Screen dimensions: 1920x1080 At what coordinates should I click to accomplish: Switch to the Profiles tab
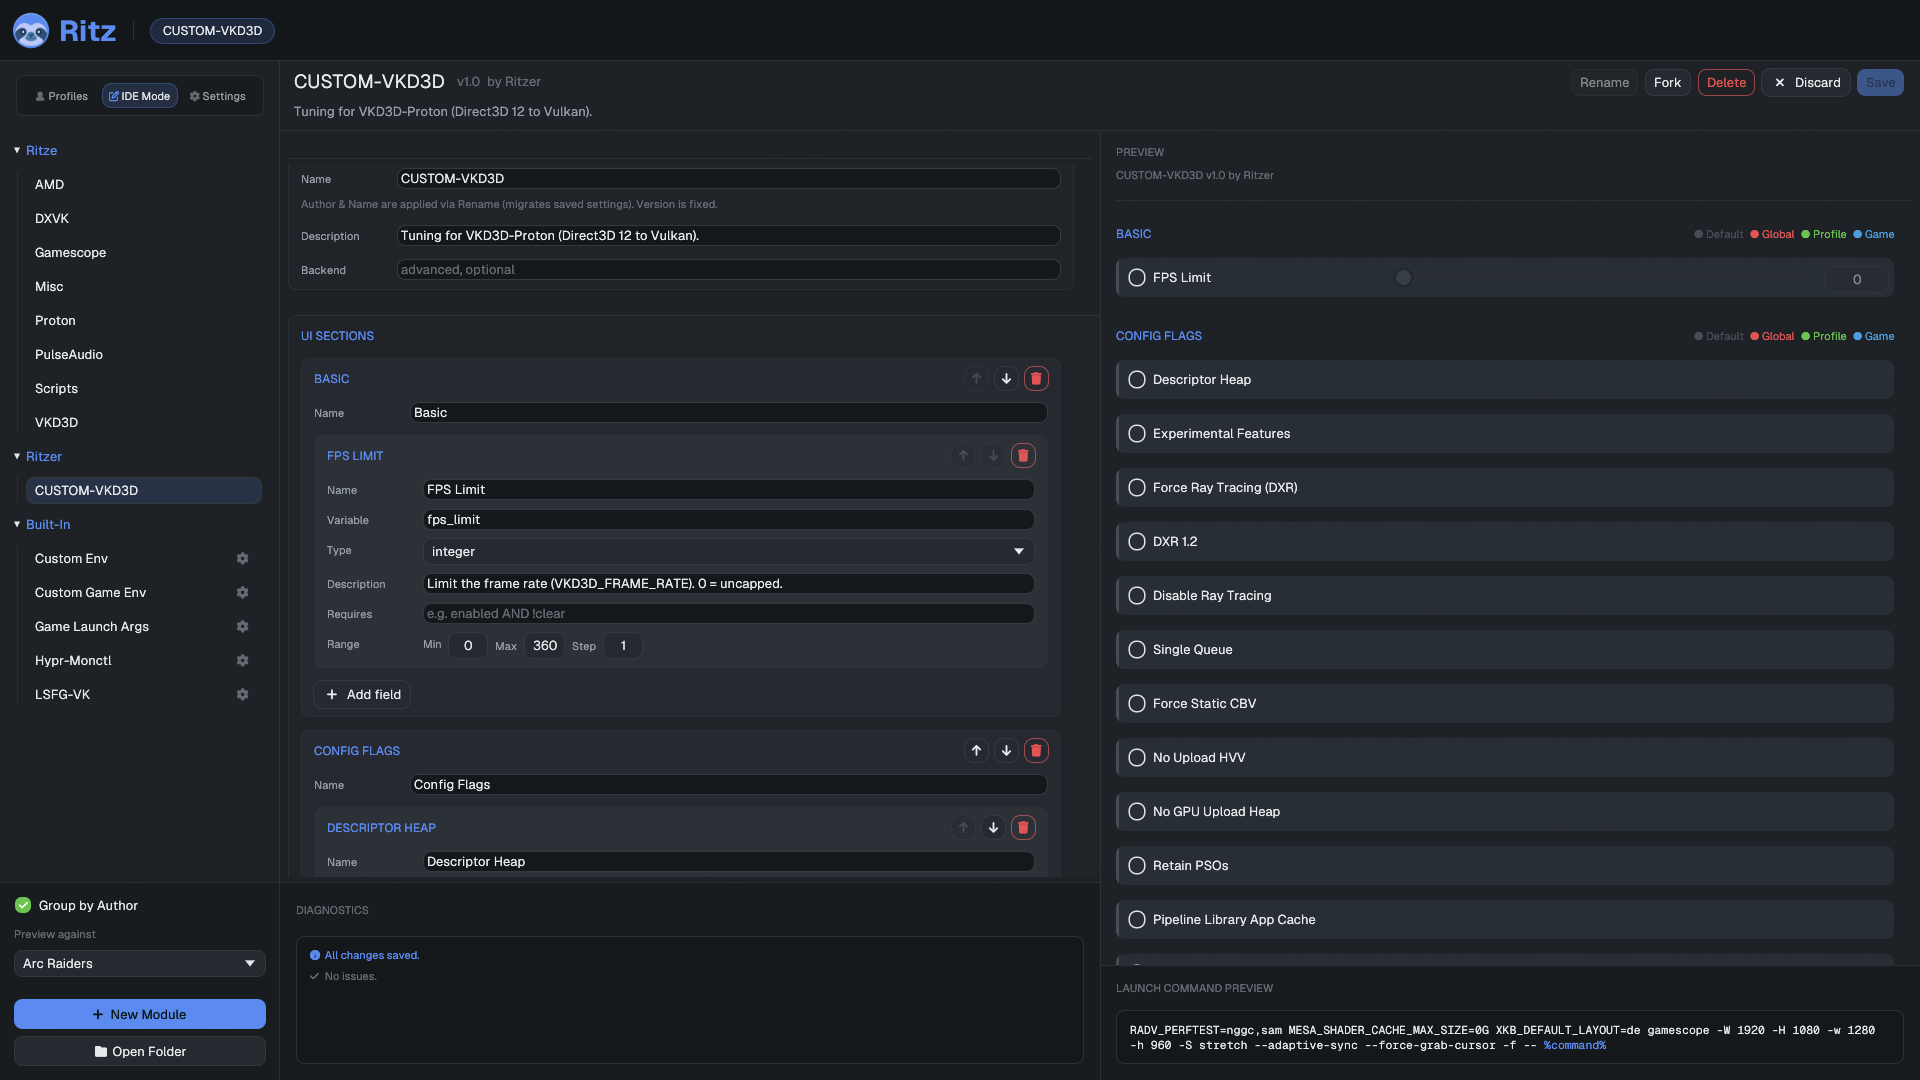[x=61, y=96]
